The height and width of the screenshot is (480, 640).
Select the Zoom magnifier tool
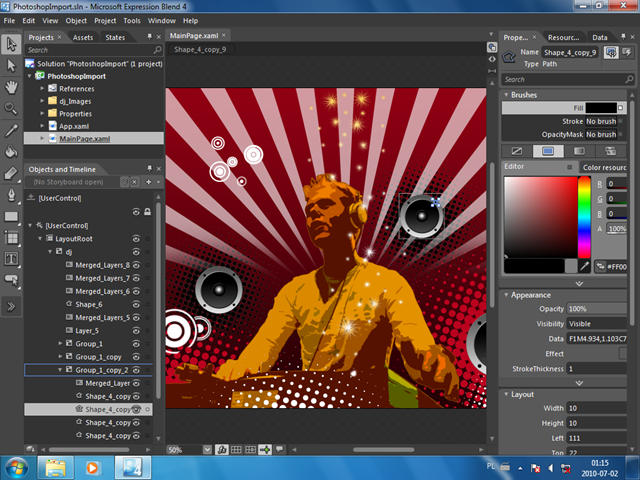[11, 108]
